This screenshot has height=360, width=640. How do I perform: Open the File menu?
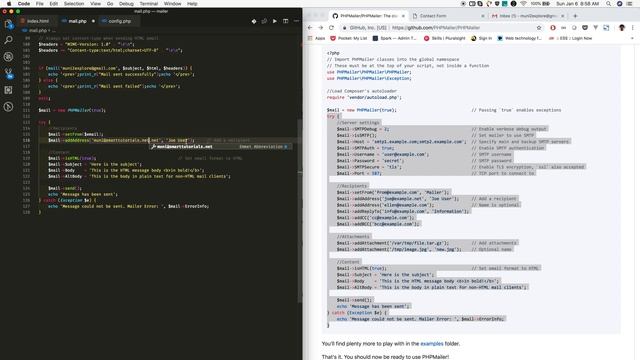pyautogui.click(x=40, y=4)
